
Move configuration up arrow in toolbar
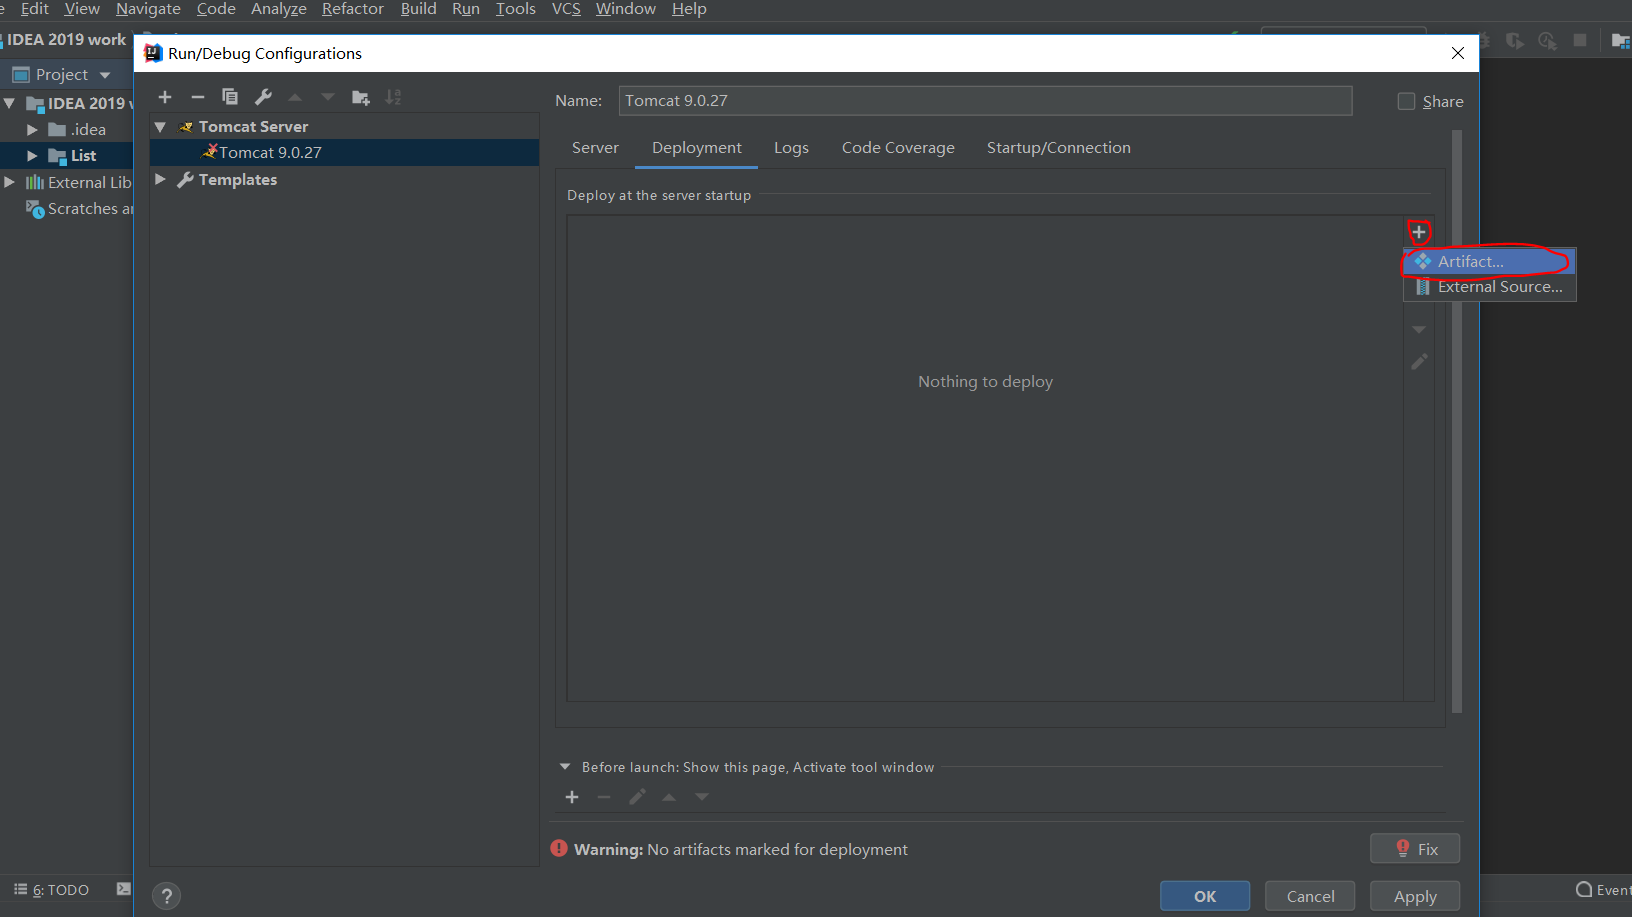(295, 97)
